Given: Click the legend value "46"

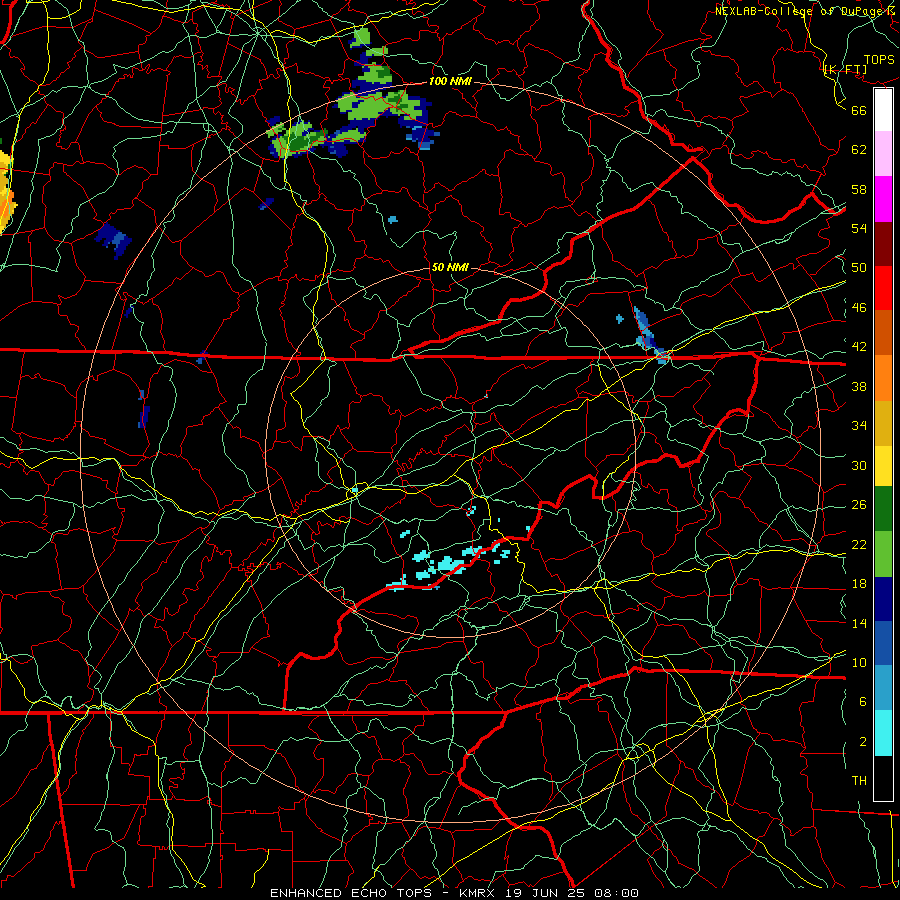Looking at the screenshot, I should pos(859,308).
